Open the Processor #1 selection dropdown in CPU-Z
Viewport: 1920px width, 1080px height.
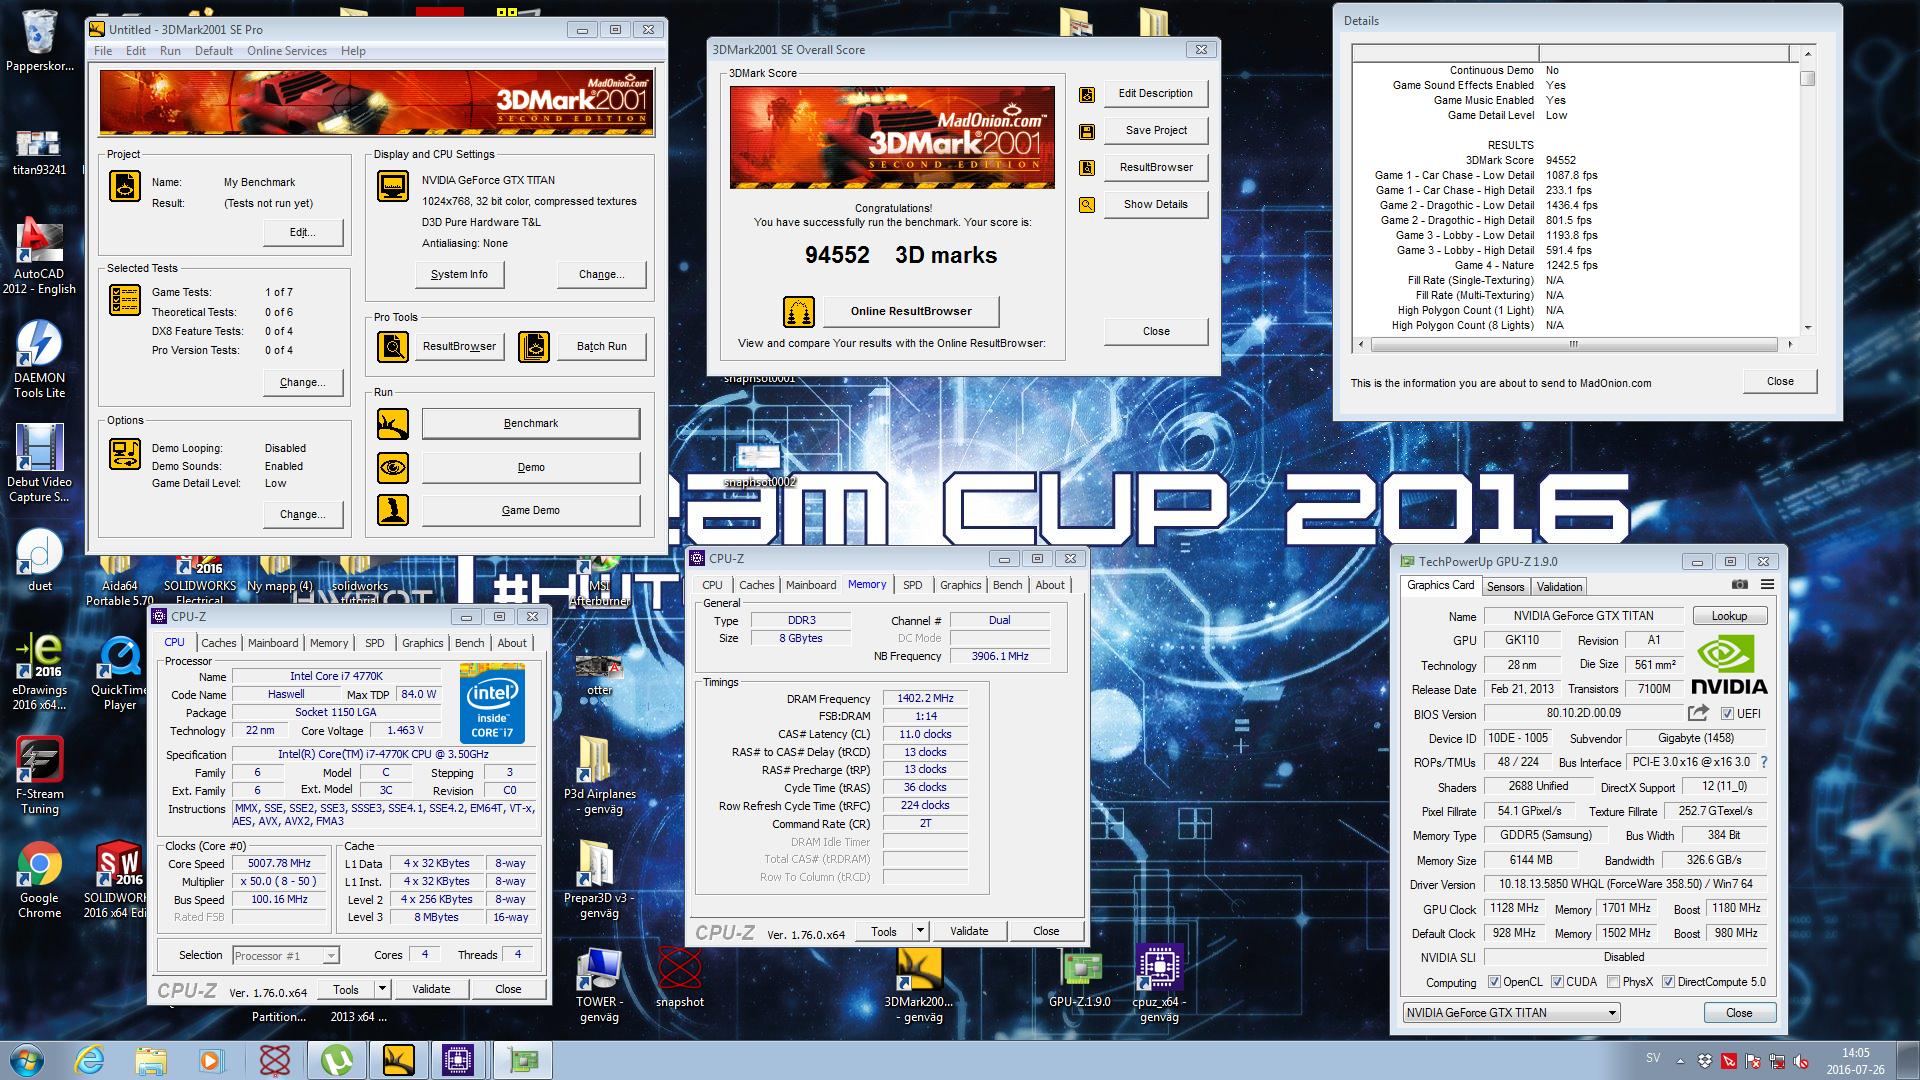click(286, 956)
